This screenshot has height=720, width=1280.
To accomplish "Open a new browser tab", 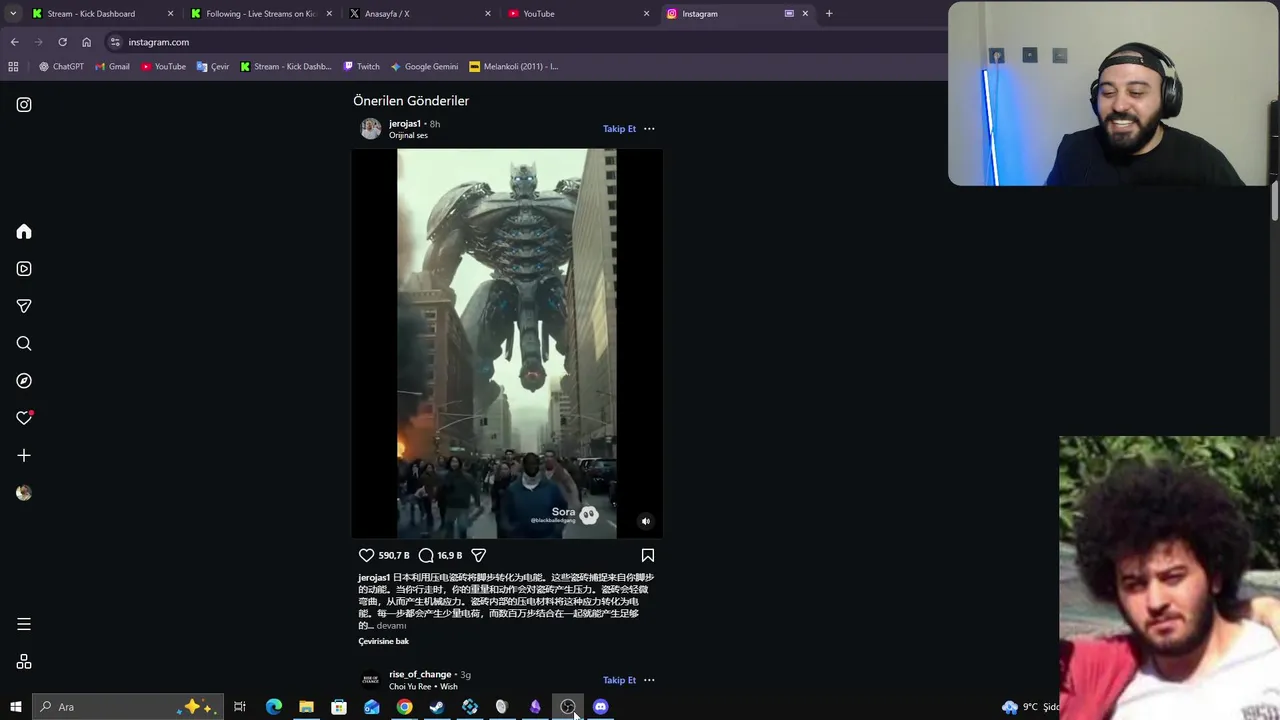I will click(829, 14).
